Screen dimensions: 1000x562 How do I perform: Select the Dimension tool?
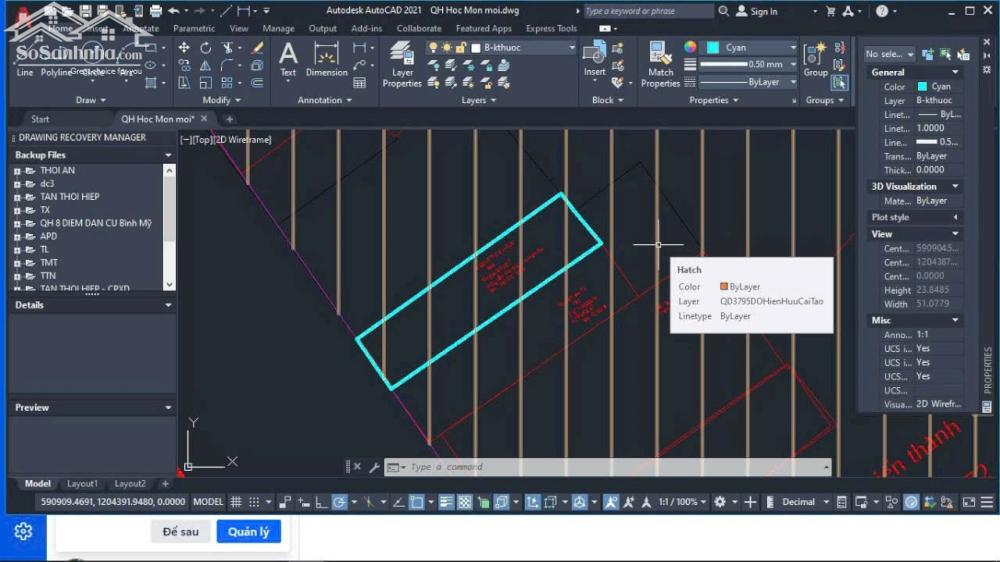[326, 59]
